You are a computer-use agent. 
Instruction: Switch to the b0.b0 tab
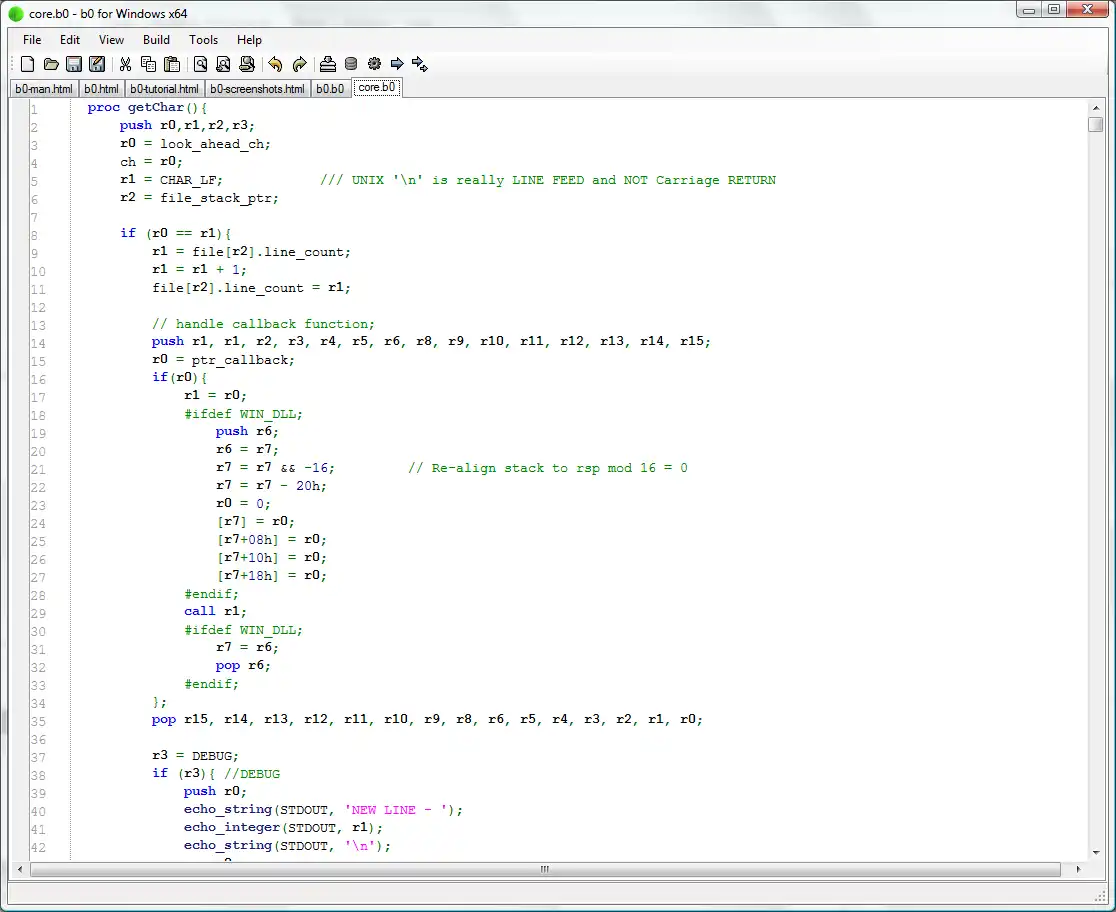(330, 89)
